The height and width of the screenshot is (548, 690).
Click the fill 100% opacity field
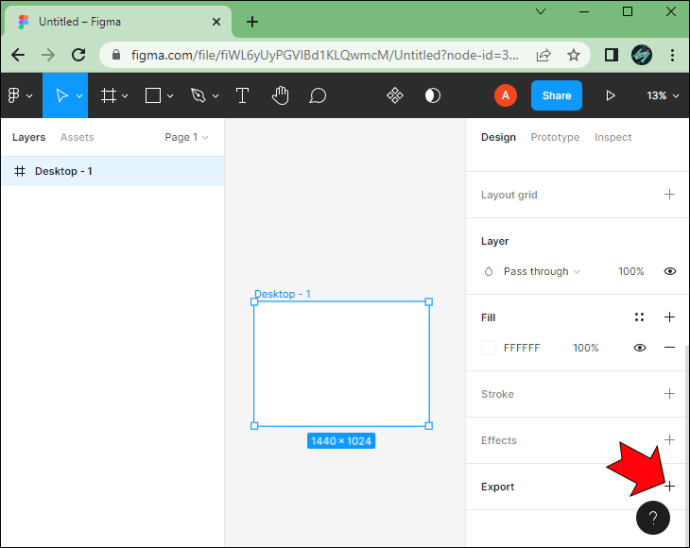coord(586,348)
